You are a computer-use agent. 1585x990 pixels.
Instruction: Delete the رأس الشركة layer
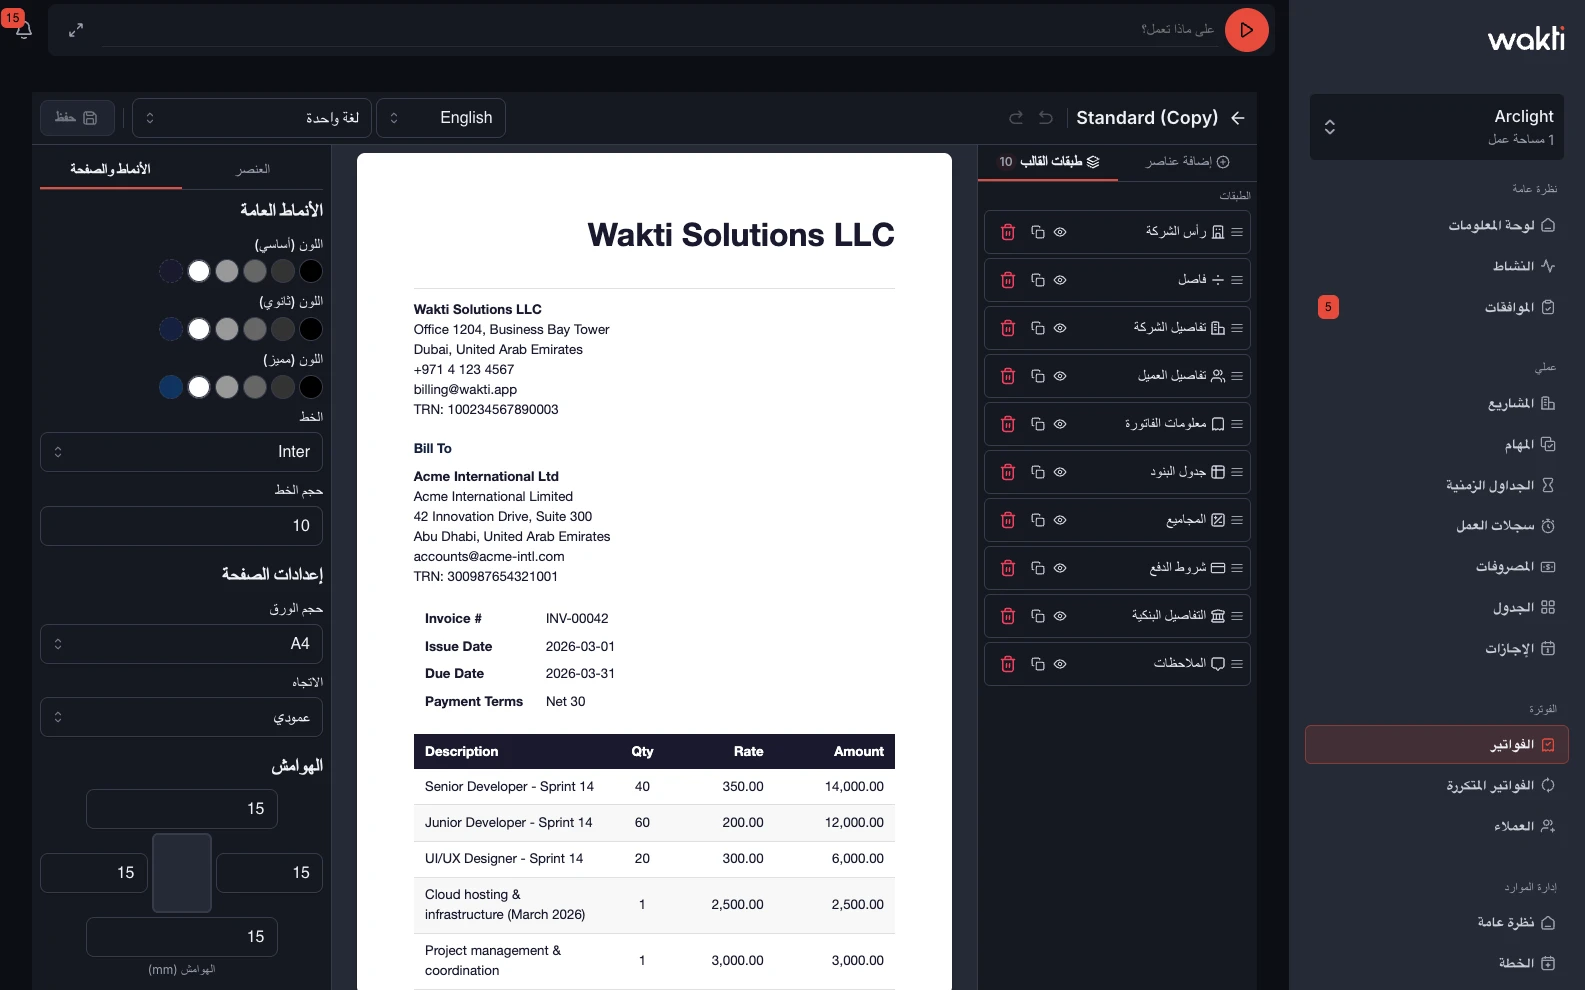point(1008,232)
